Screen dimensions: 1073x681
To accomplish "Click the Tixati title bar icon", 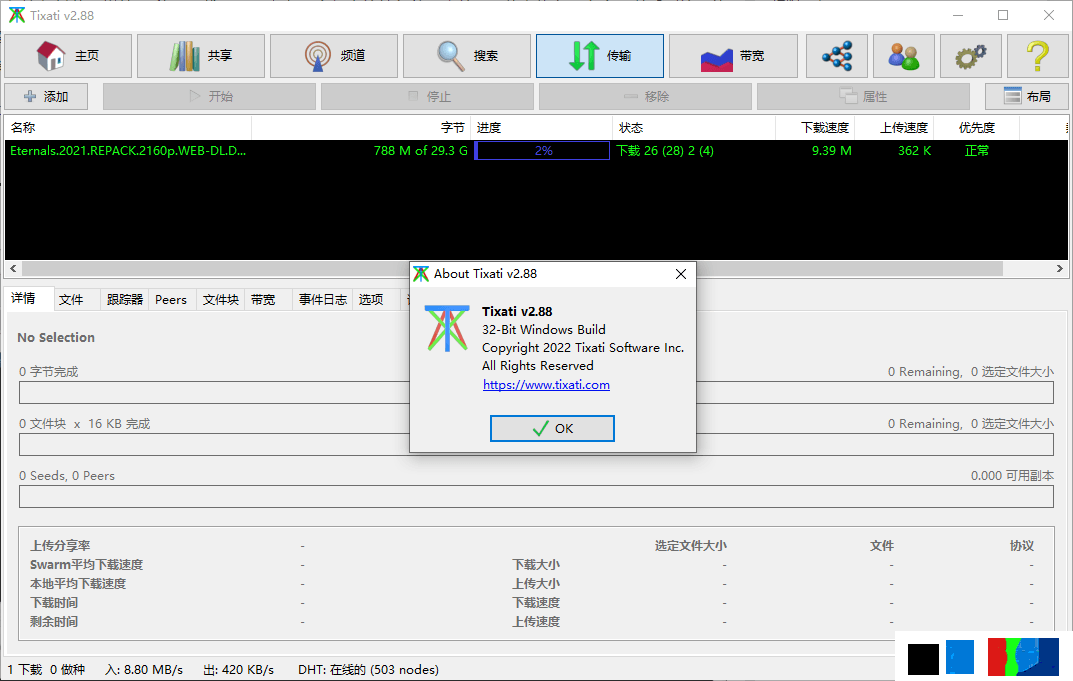I will 16,15.
